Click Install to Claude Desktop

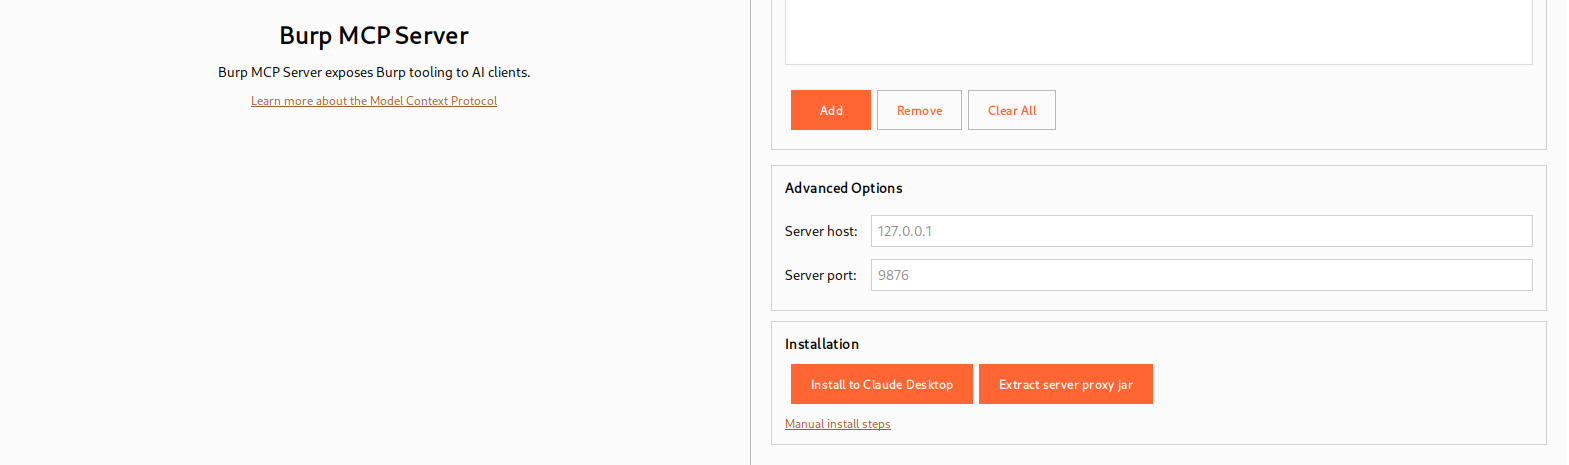click(x=881, y=384)
